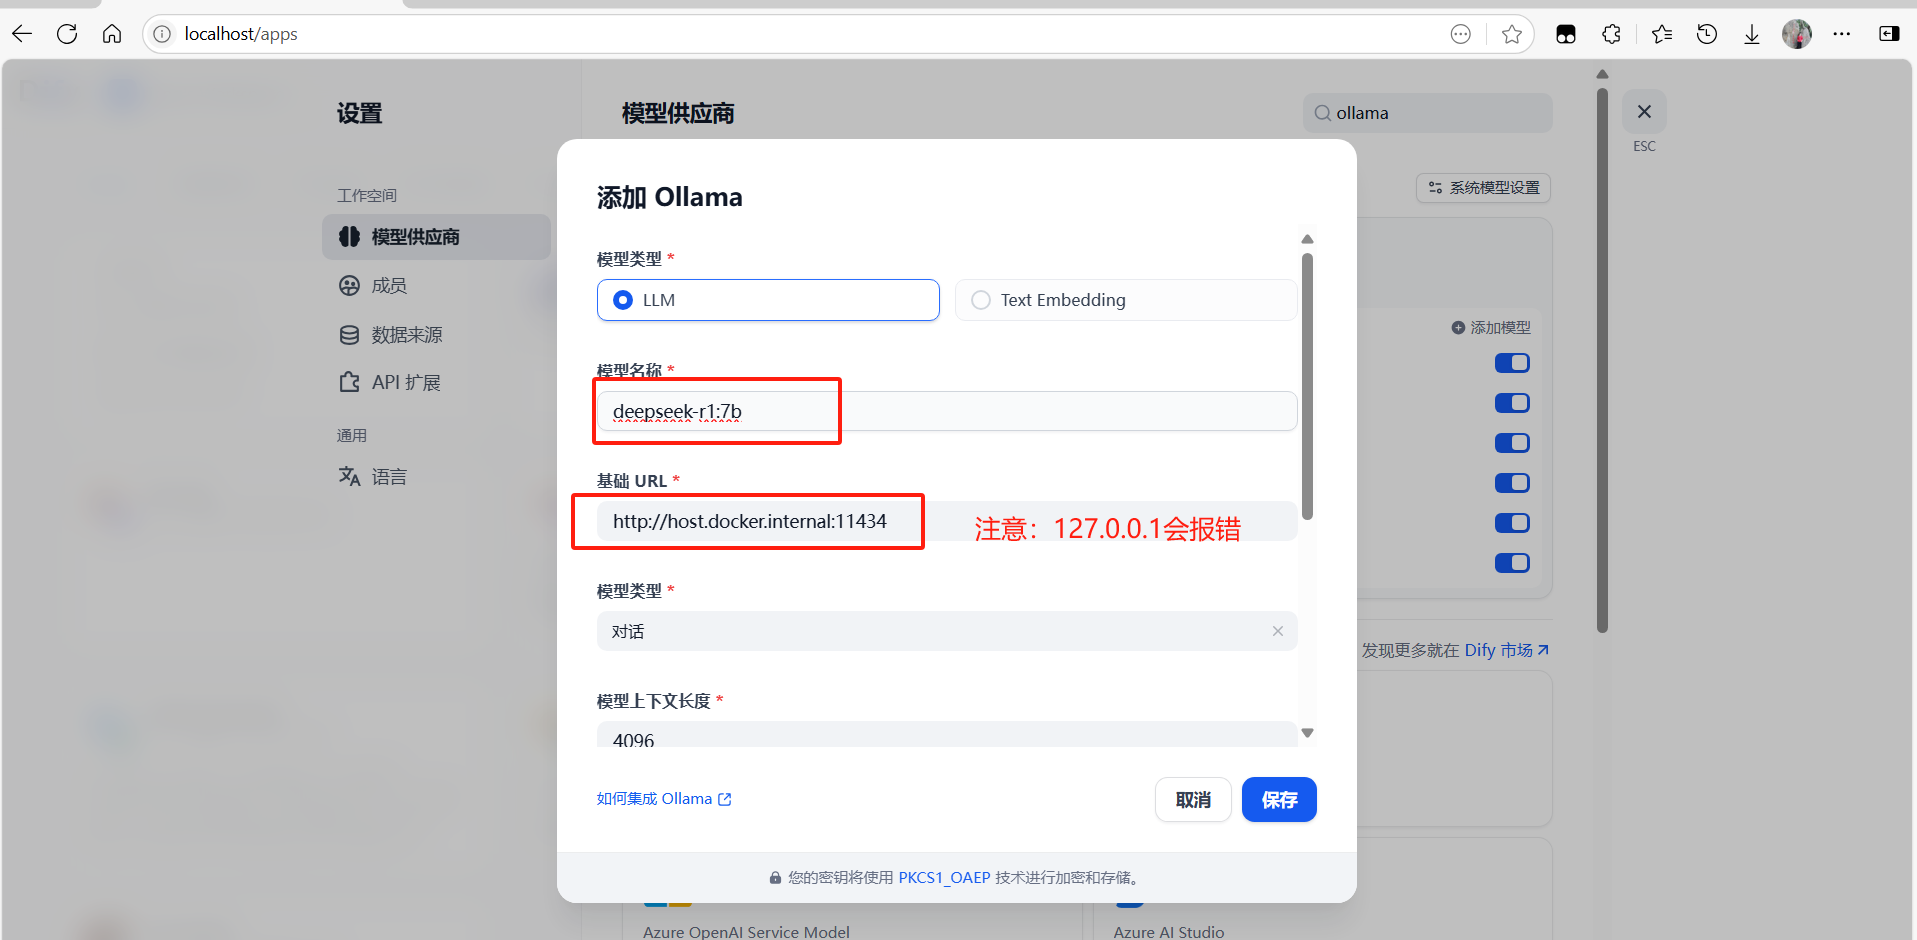
Task: Click the 取消 button
Action: (1193, 800)
